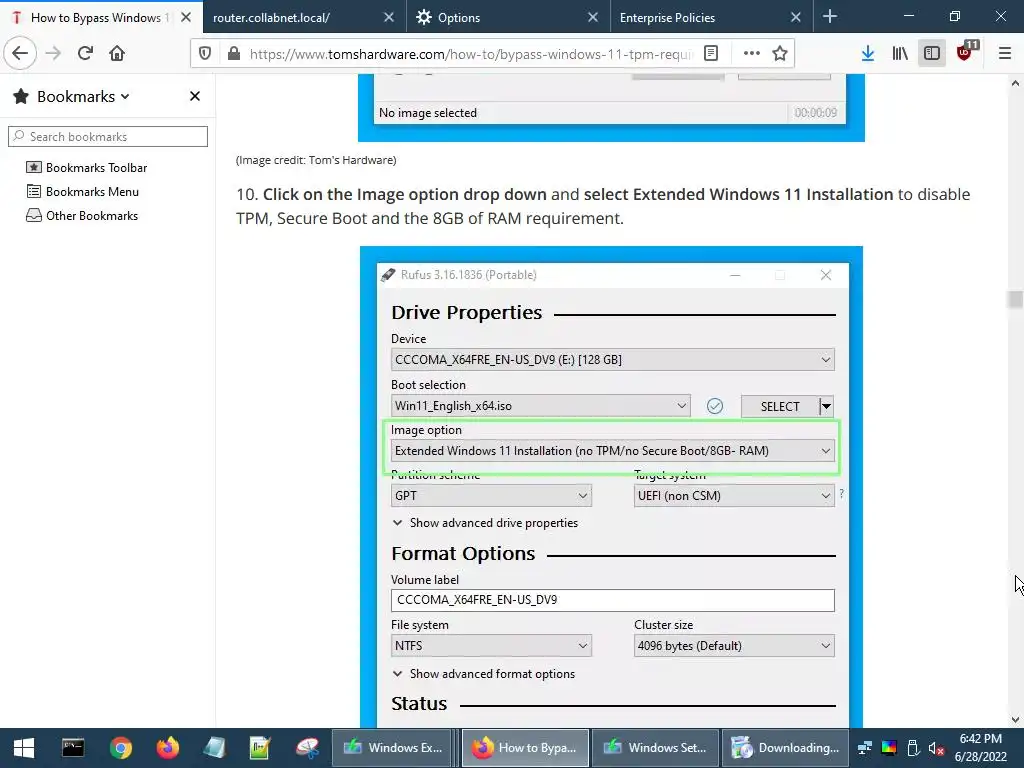The image size is (1024, 768).
Task: Click the How to Bypa... Firefox taskbar button
Action: (526, 748)
